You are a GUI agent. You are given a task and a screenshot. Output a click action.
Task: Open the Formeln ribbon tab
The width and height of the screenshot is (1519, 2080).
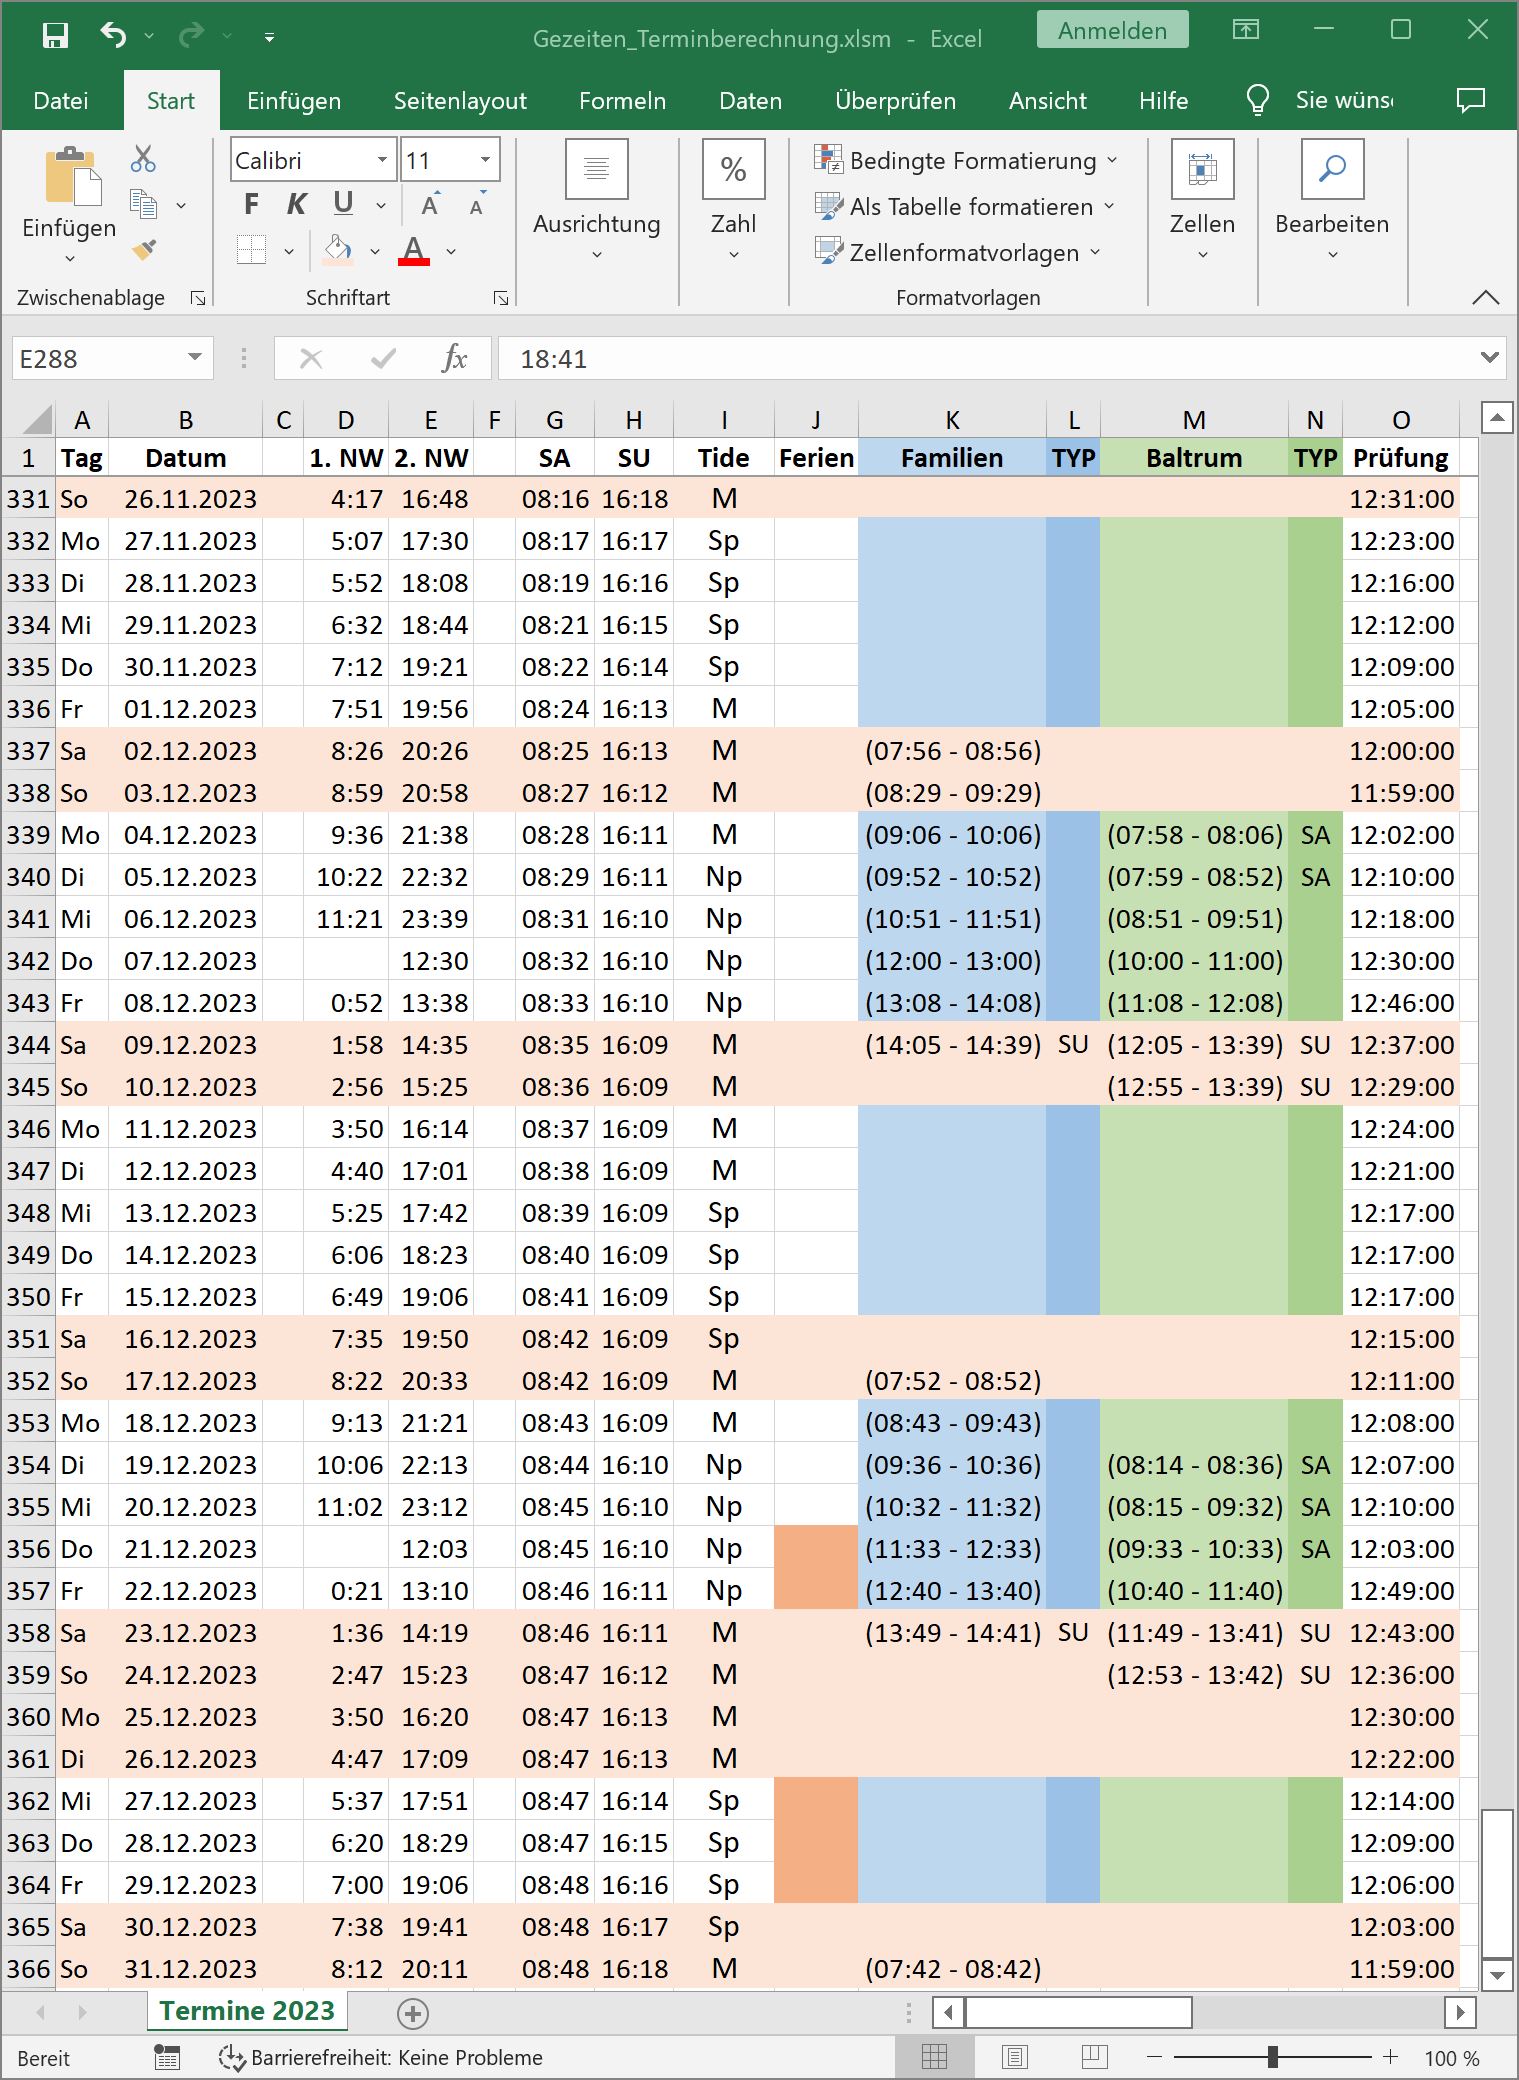coord(622,101)
